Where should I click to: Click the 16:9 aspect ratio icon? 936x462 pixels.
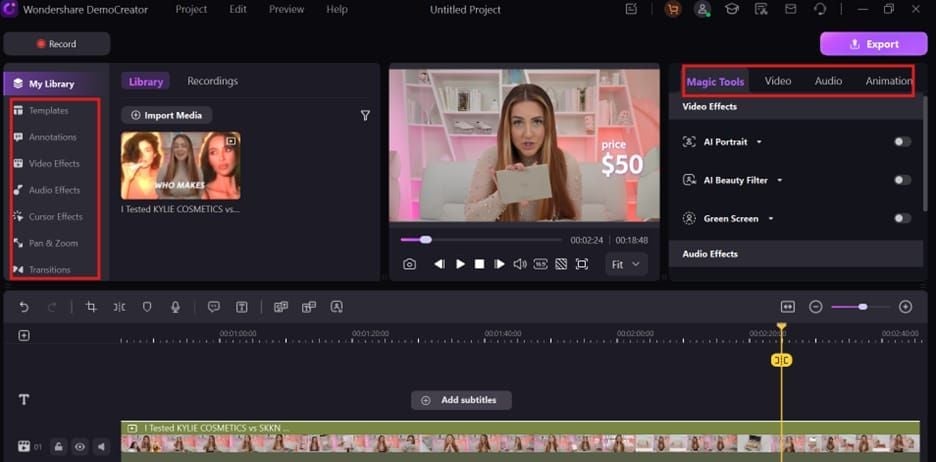tap(540, 264)
